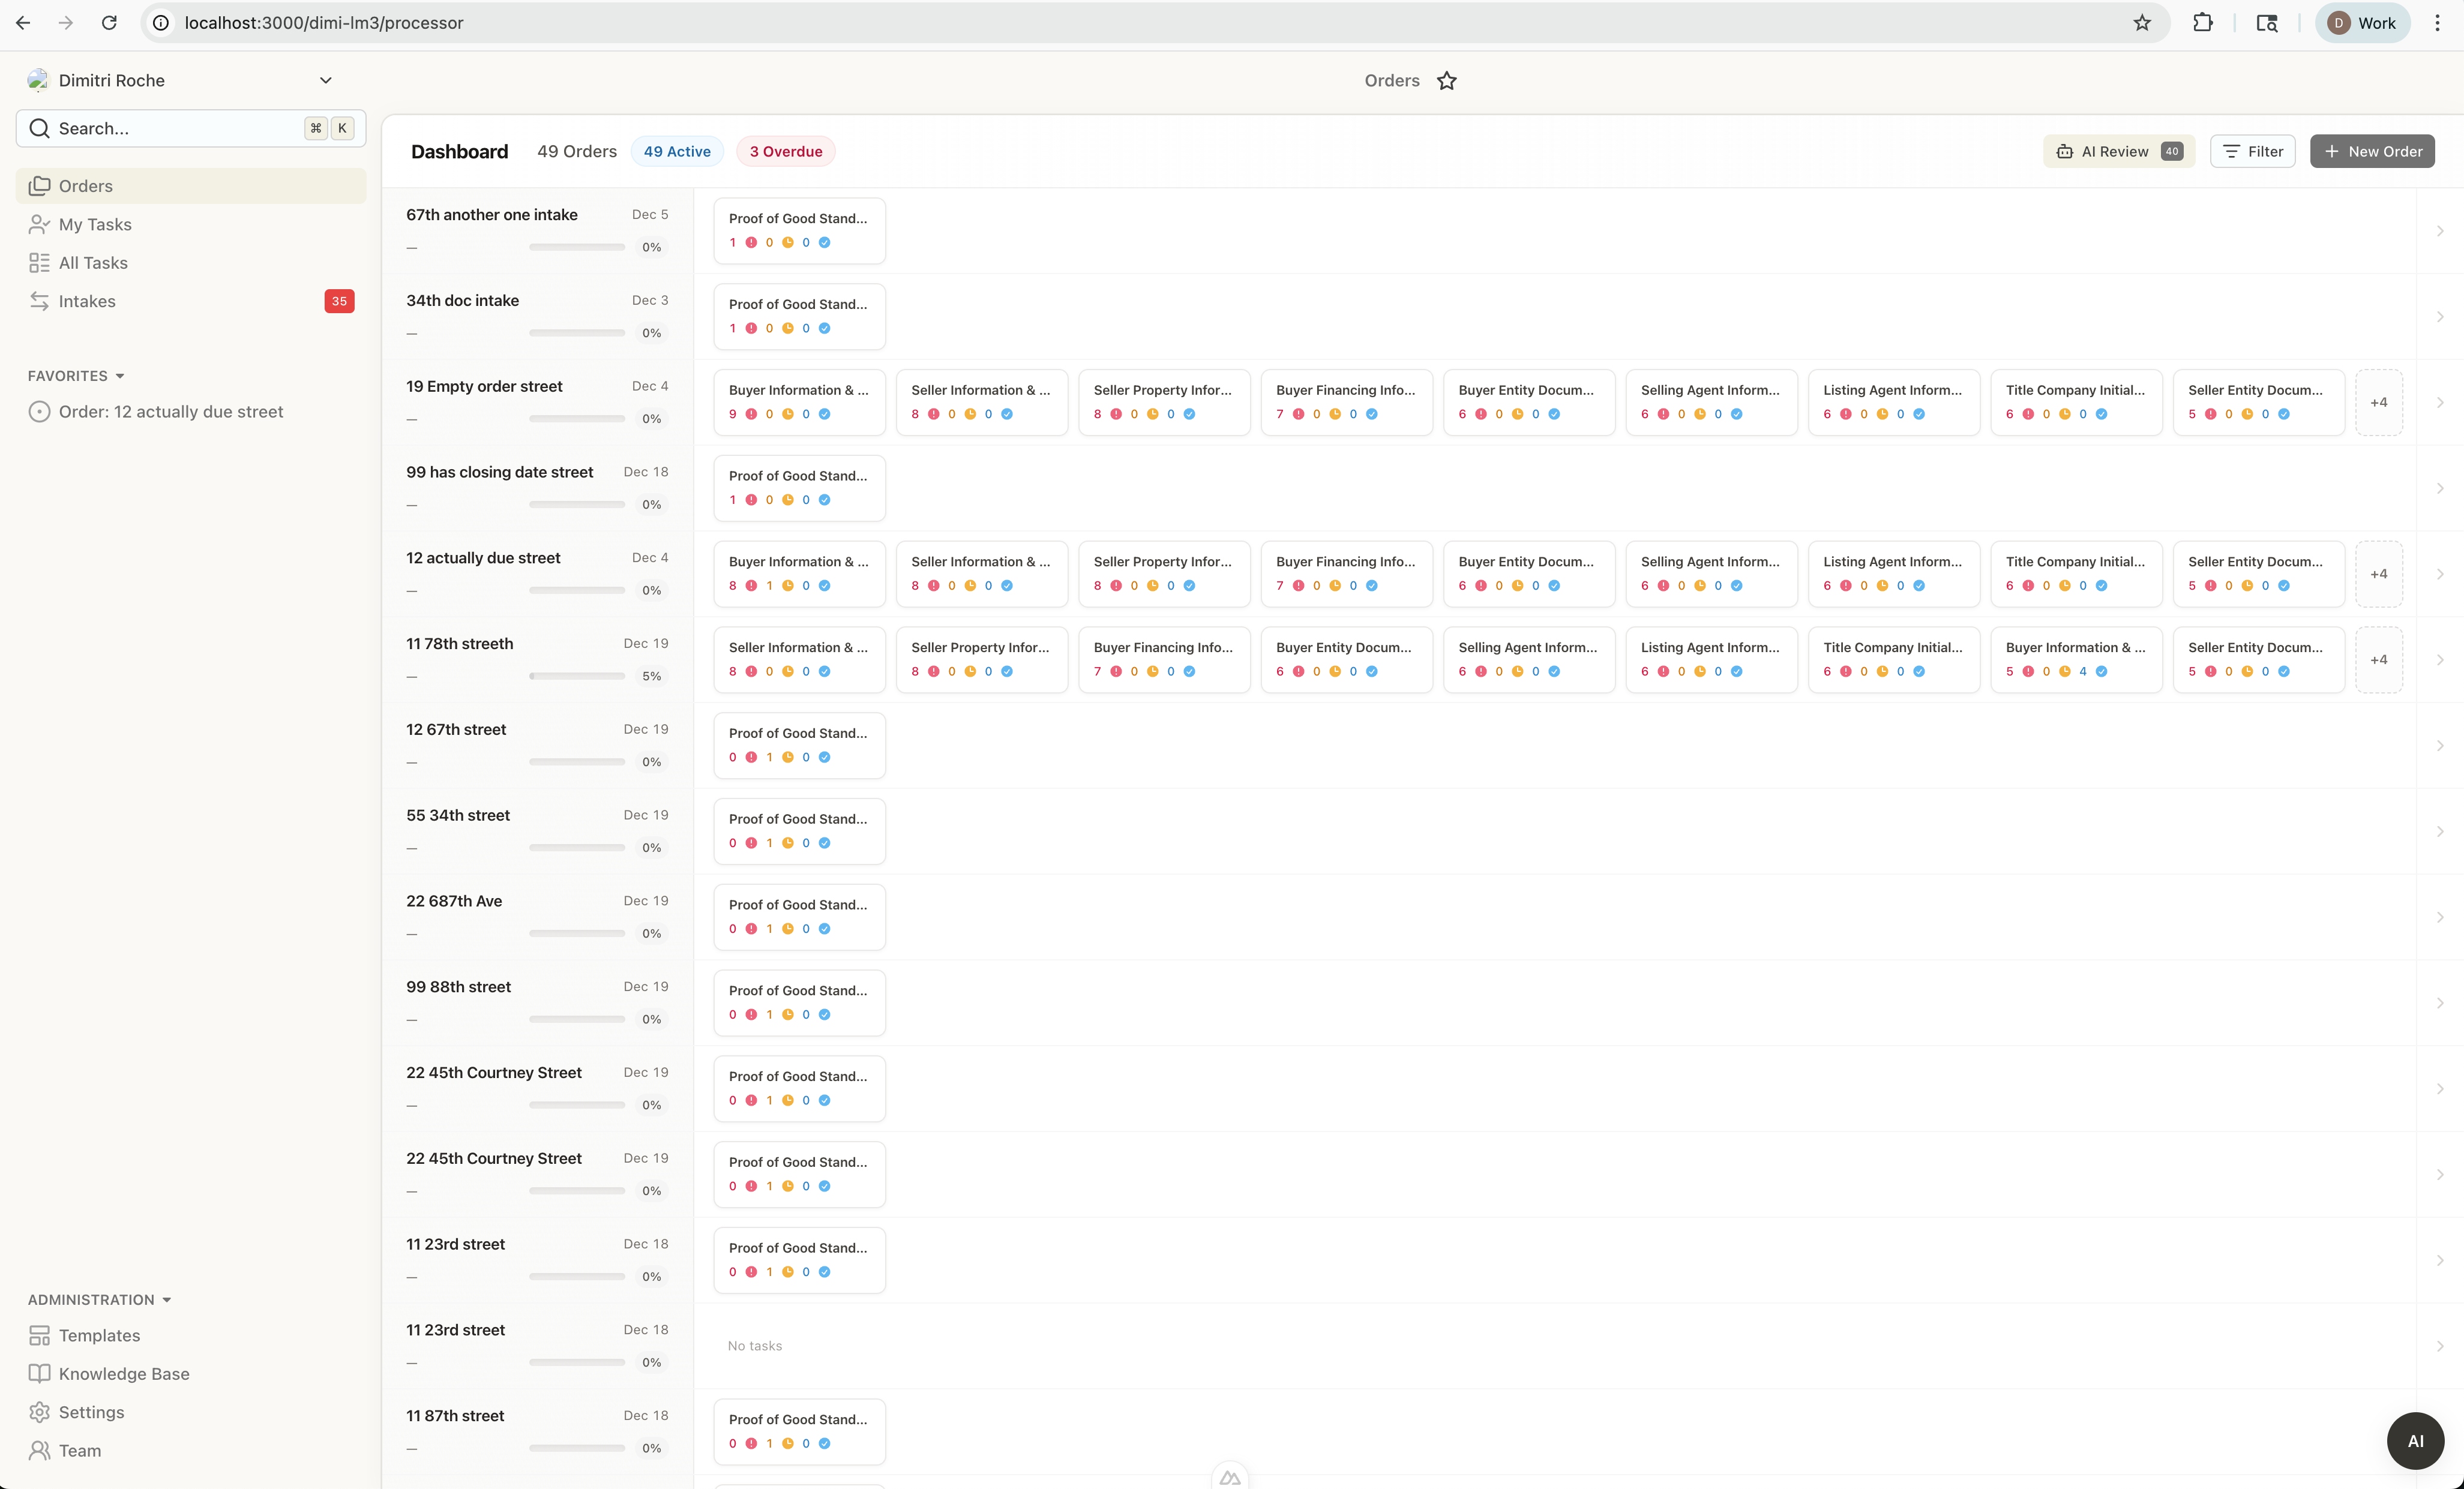Toggle the 3 Overdue filter chip
The width and height of the screenshot is (2464, 1489).
coord(785,151)
